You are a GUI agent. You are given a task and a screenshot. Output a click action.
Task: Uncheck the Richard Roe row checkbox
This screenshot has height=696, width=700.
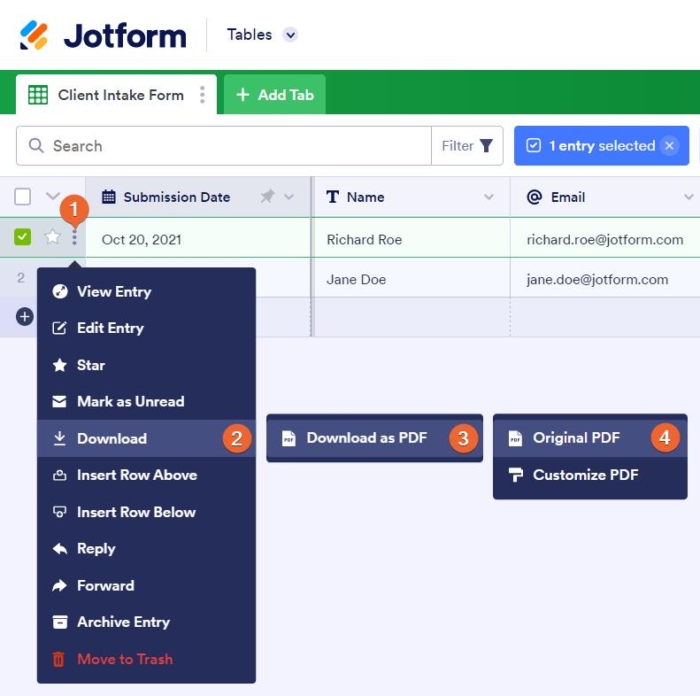tap(22, 237)
